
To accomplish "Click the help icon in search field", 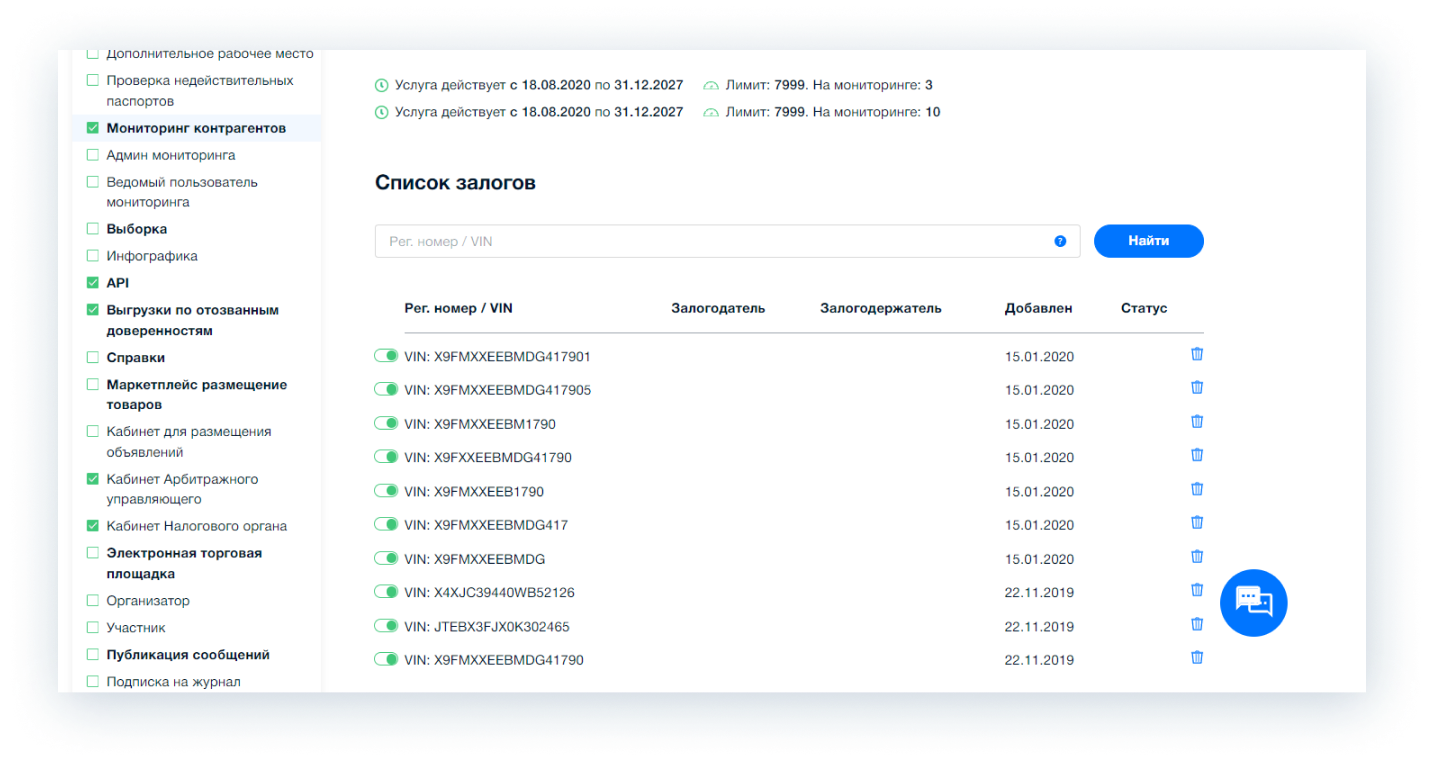I will (1060, 241).
